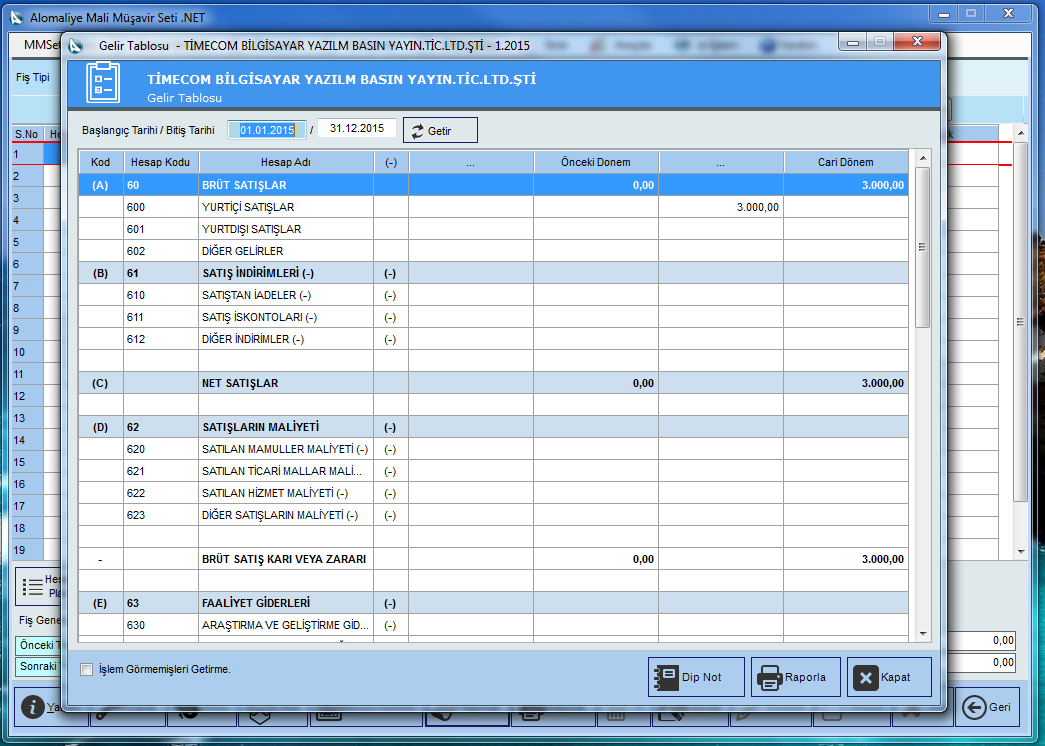Click the Getir refresh button
The height and width of the screenshot is (746, 1045).
pos(440,131)
